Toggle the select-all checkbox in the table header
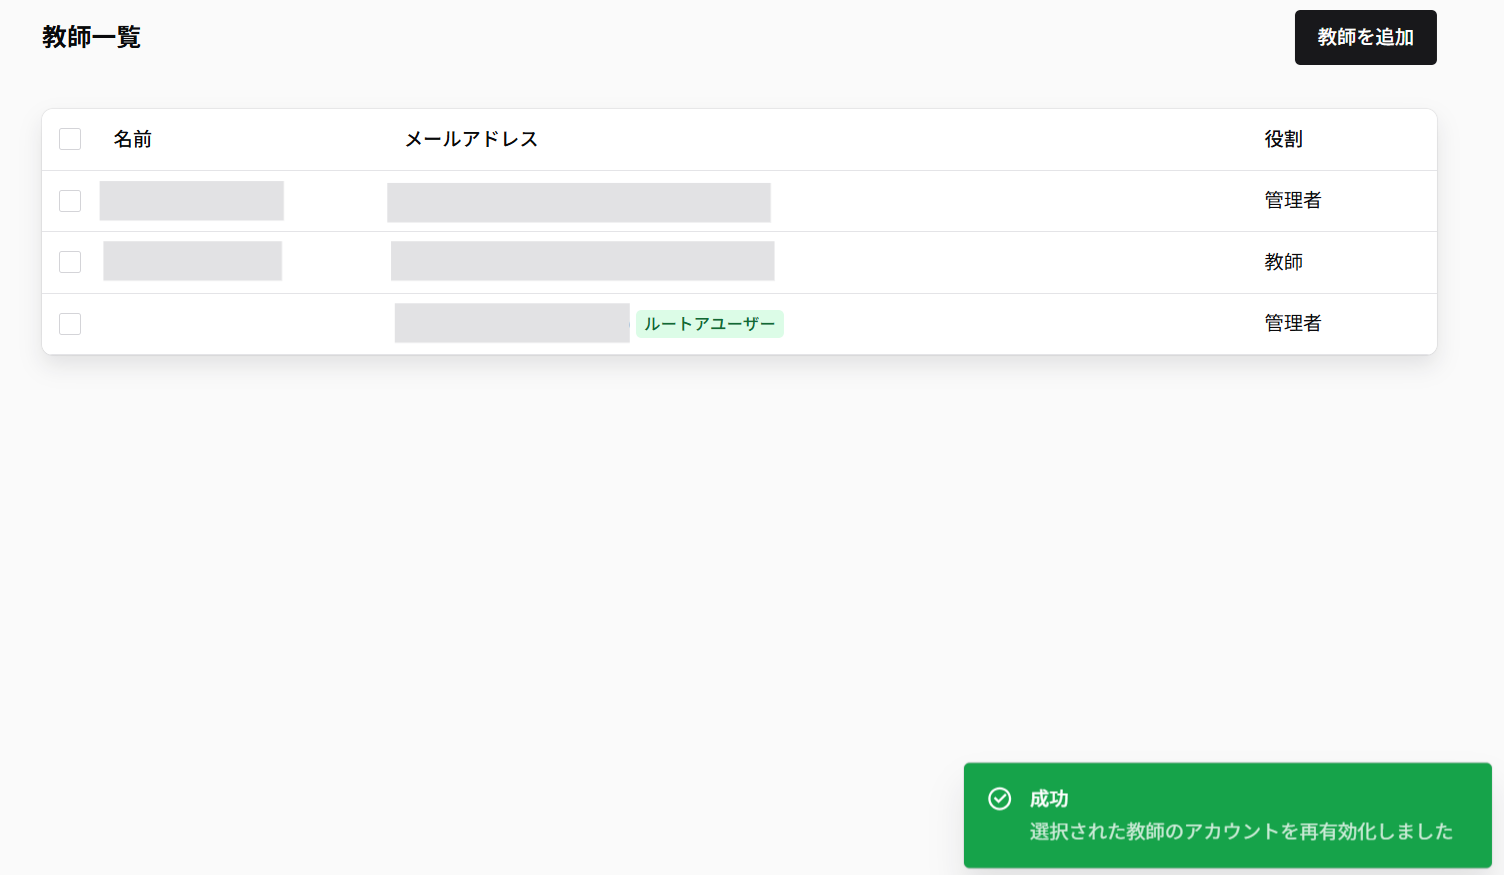The height and width of the screenshot is (875, 1504). pos(69,138)
